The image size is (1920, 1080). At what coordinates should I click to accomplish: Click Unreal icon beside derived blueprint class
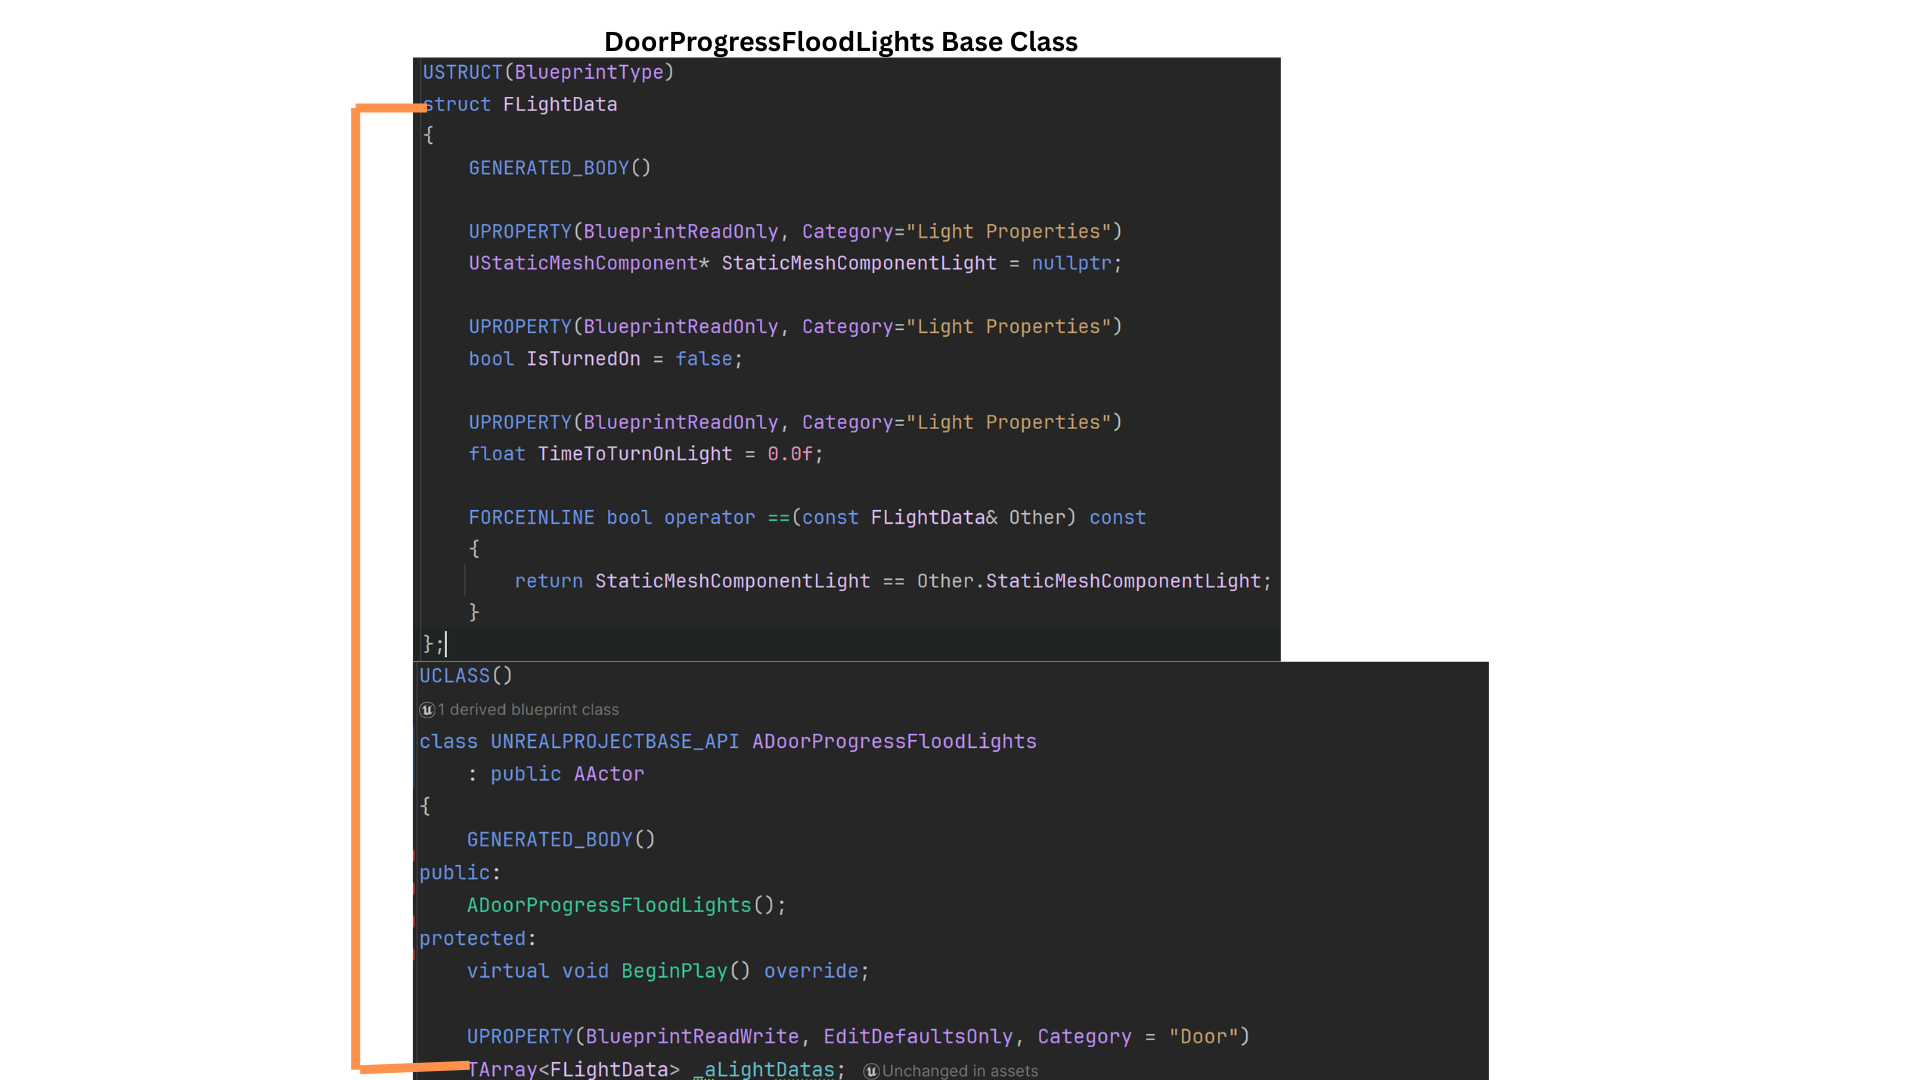point(427,710)
